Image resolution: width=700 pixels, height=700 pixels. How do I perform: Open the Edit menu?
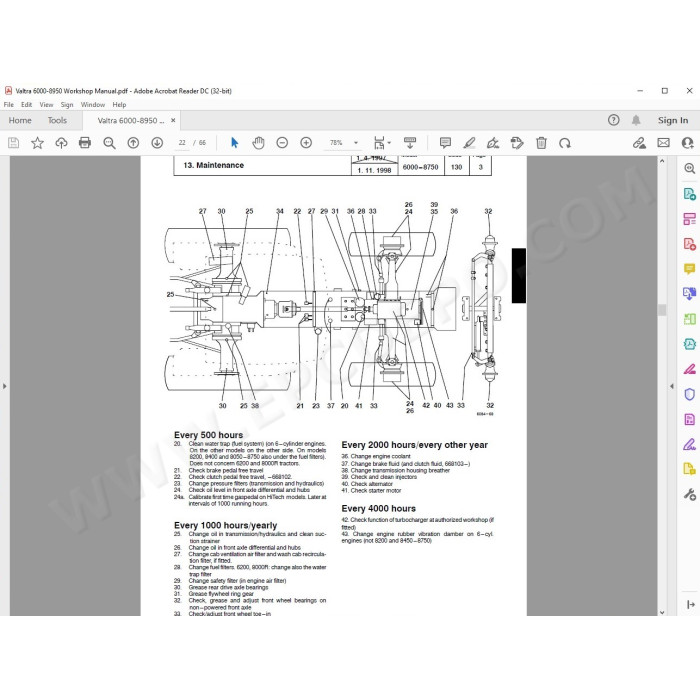tap(26, 104)
